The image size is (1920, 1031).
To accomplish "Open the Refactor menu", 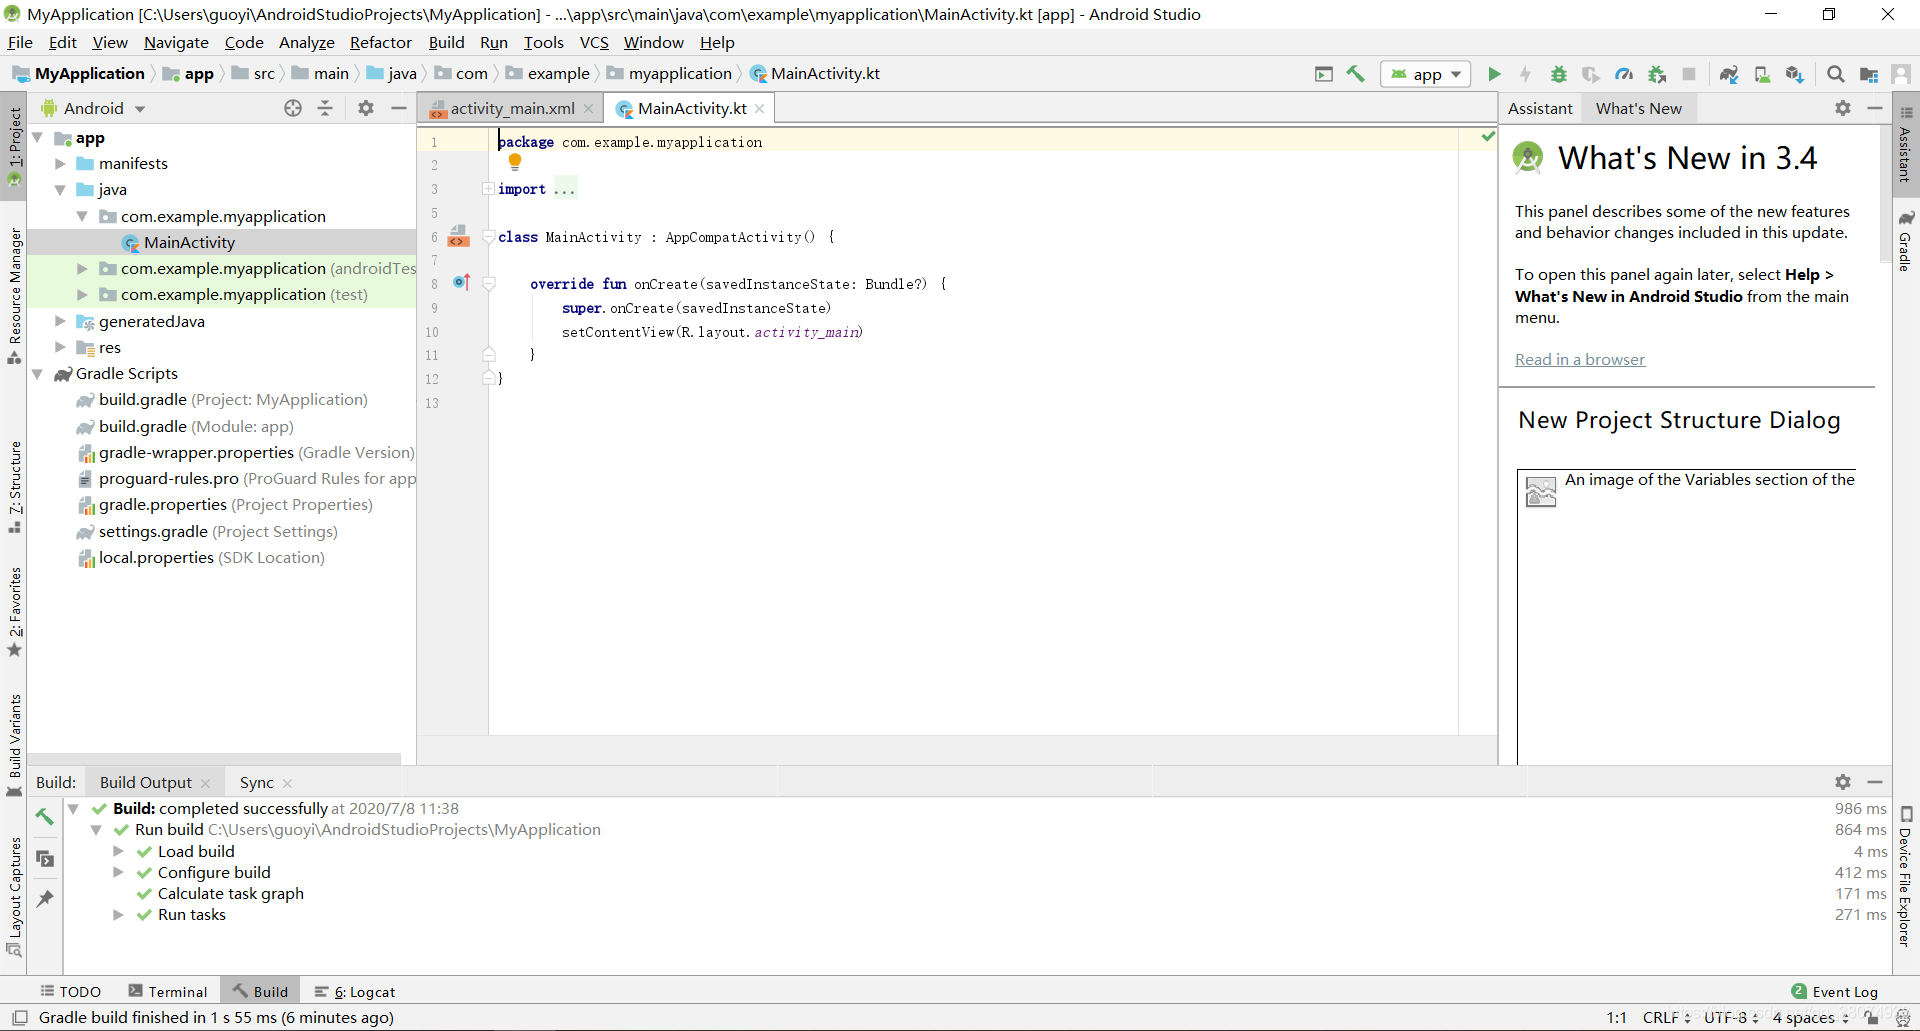I will pyautogui.click(x=380, y=42).
